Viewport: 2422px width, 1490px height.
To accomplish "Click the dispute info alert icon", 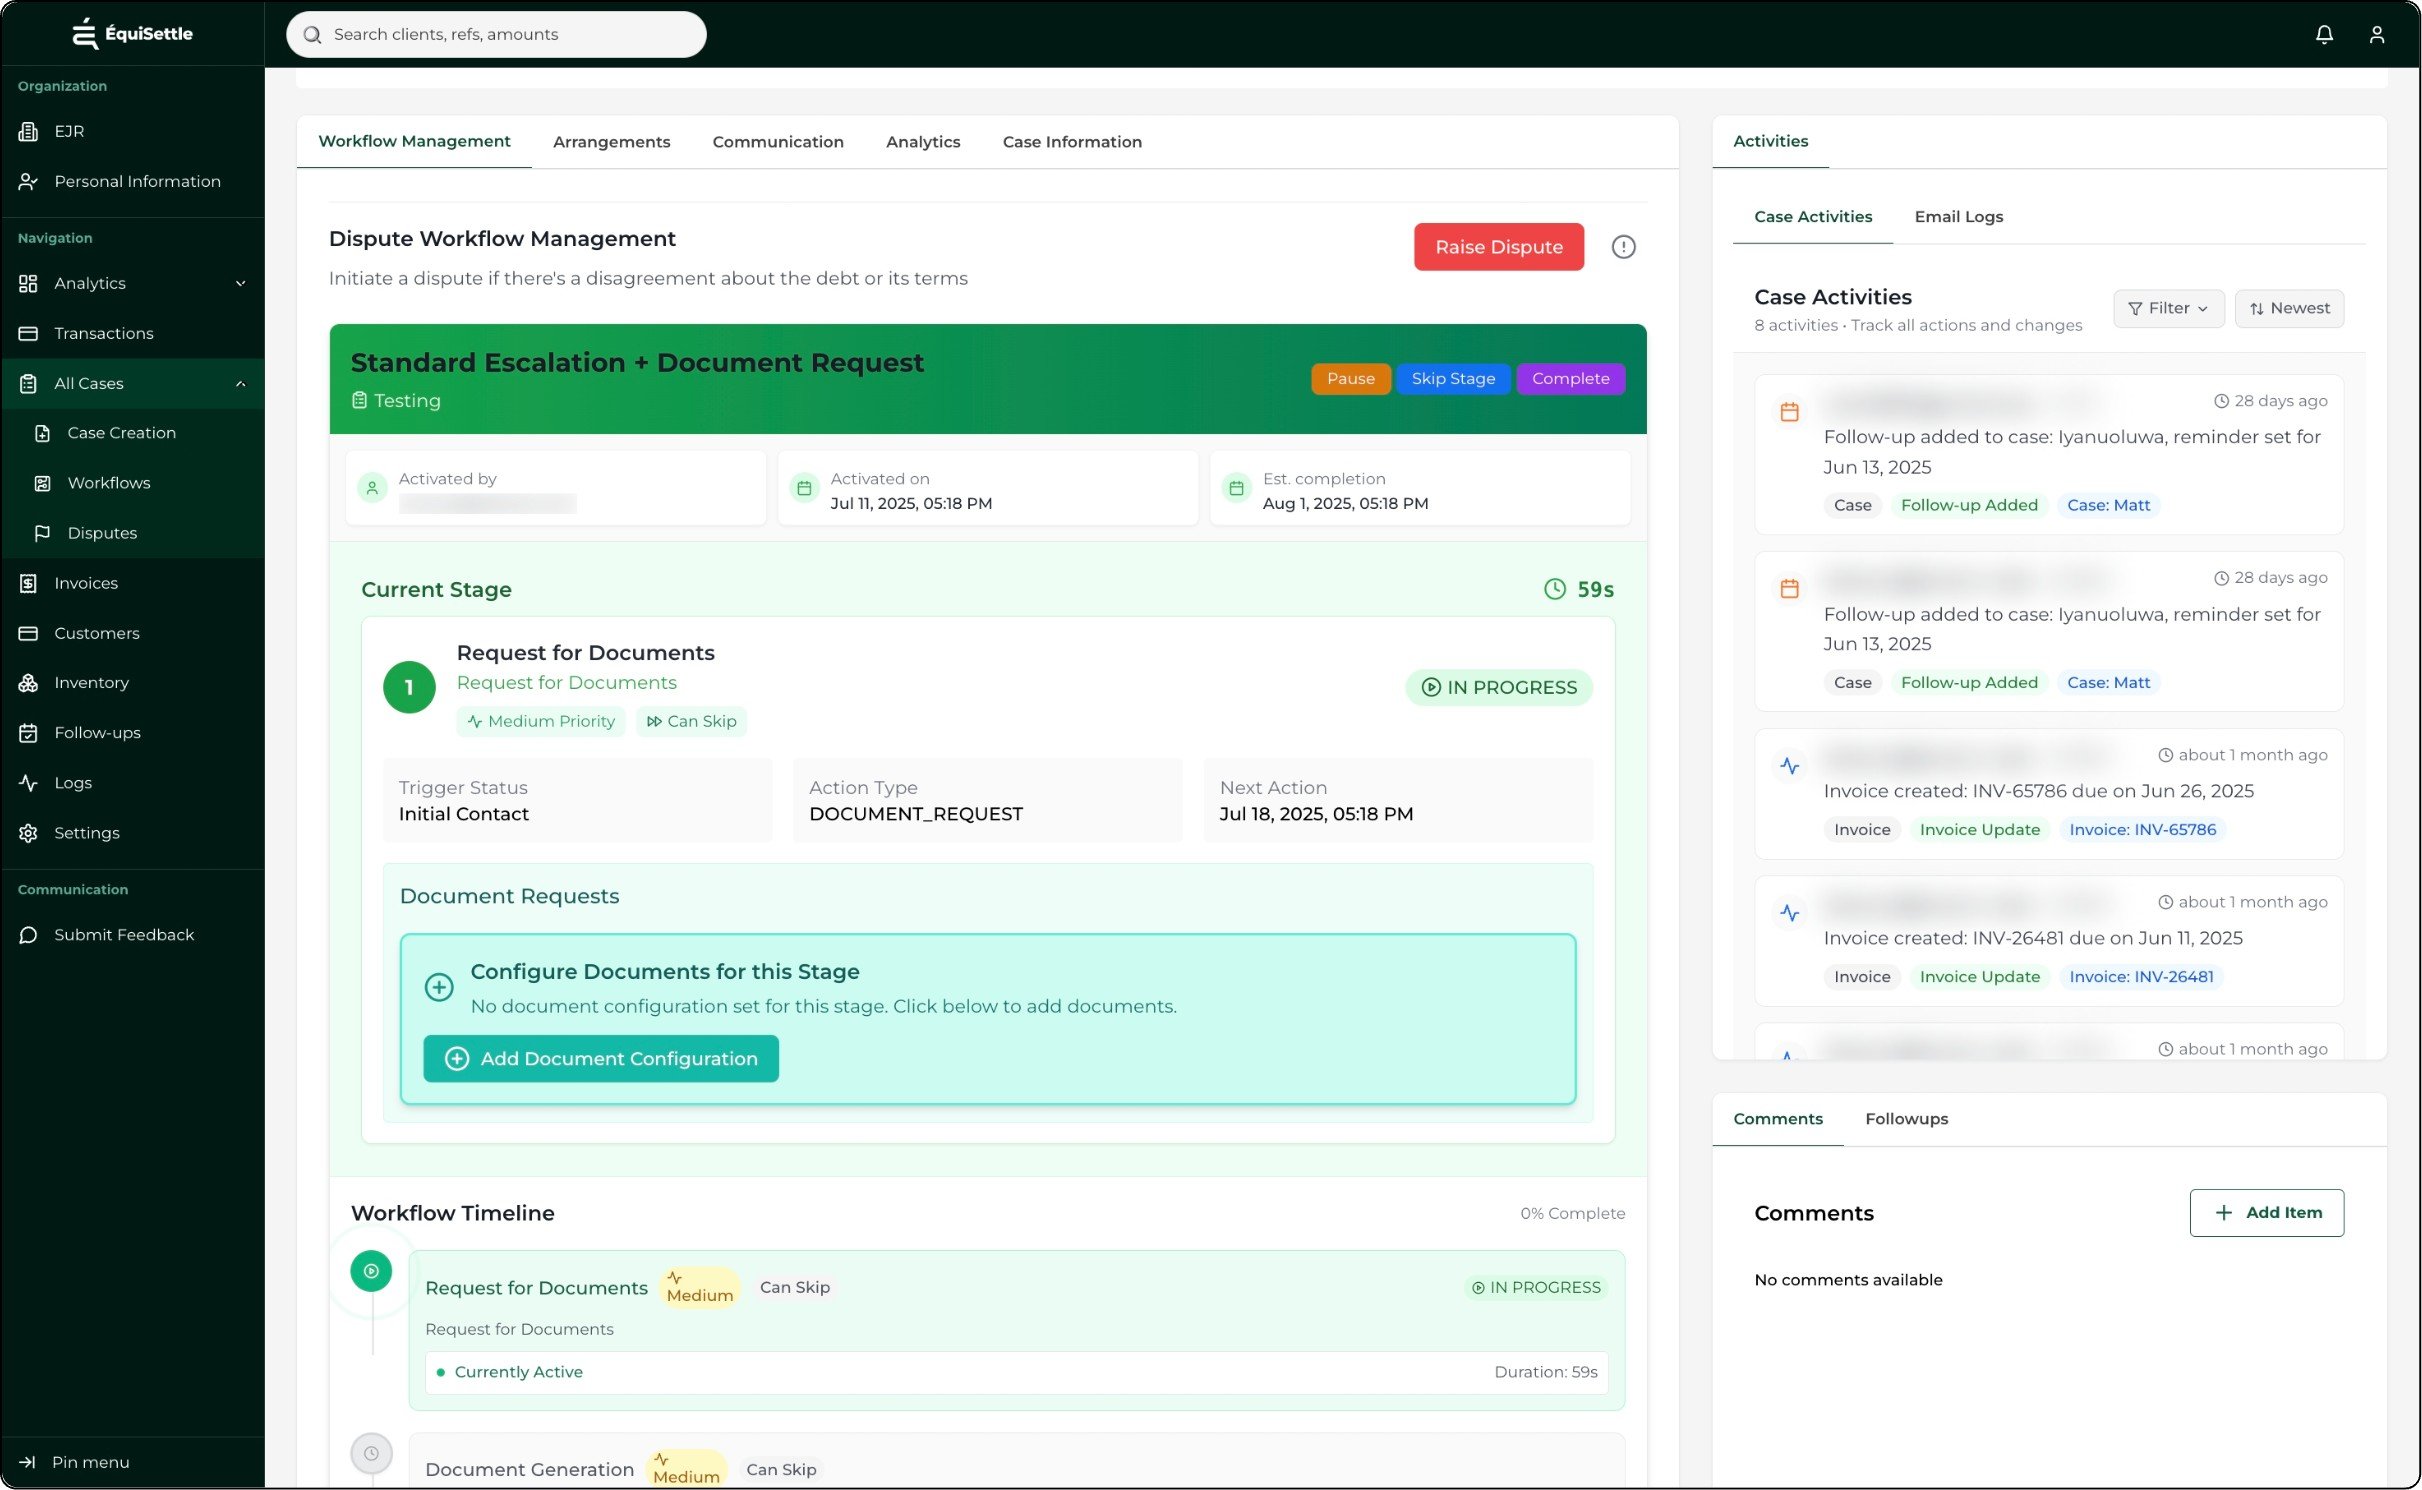I will 1622,247.
